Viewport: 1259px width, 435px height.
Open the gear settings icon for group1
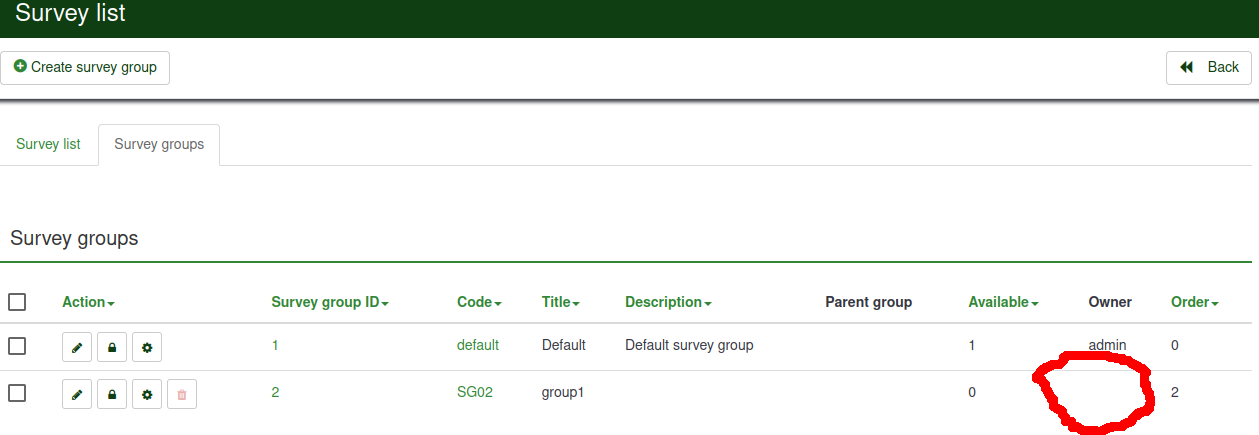tap(147, 394)
